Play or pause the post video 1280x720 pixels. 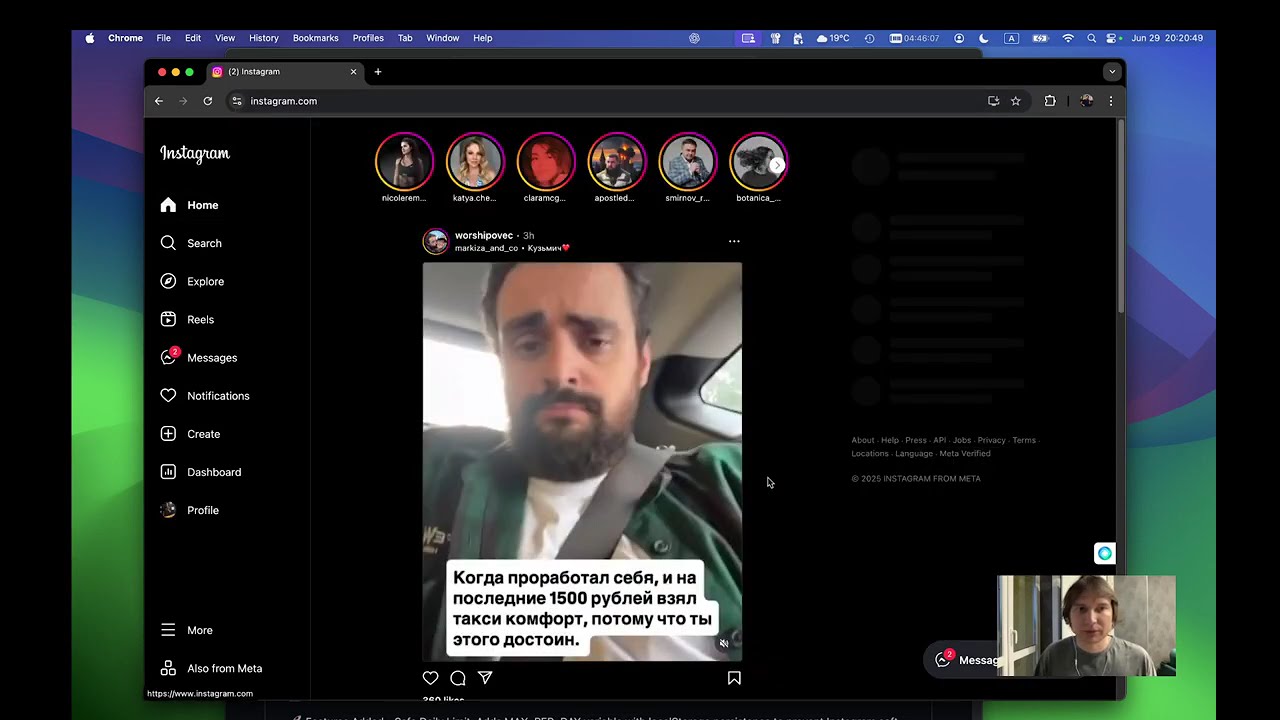pos(582,461)
